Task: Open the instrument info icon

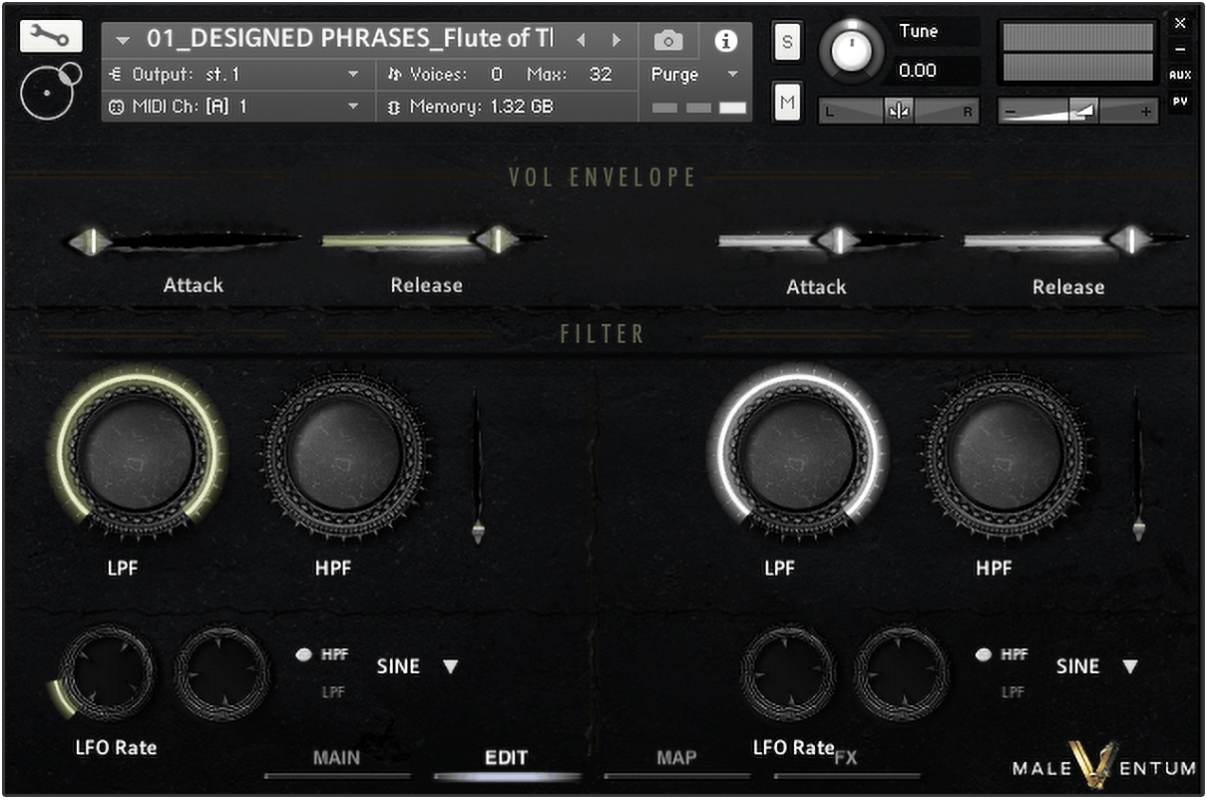Action: pyautogui.click(x=725, y=40)
